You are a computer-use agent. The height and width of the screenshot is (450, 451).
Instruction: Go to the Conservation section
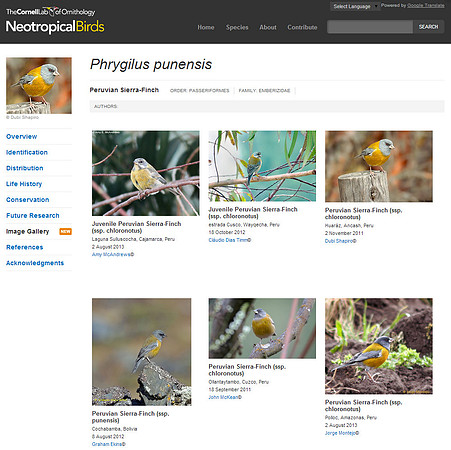point(28,200)
